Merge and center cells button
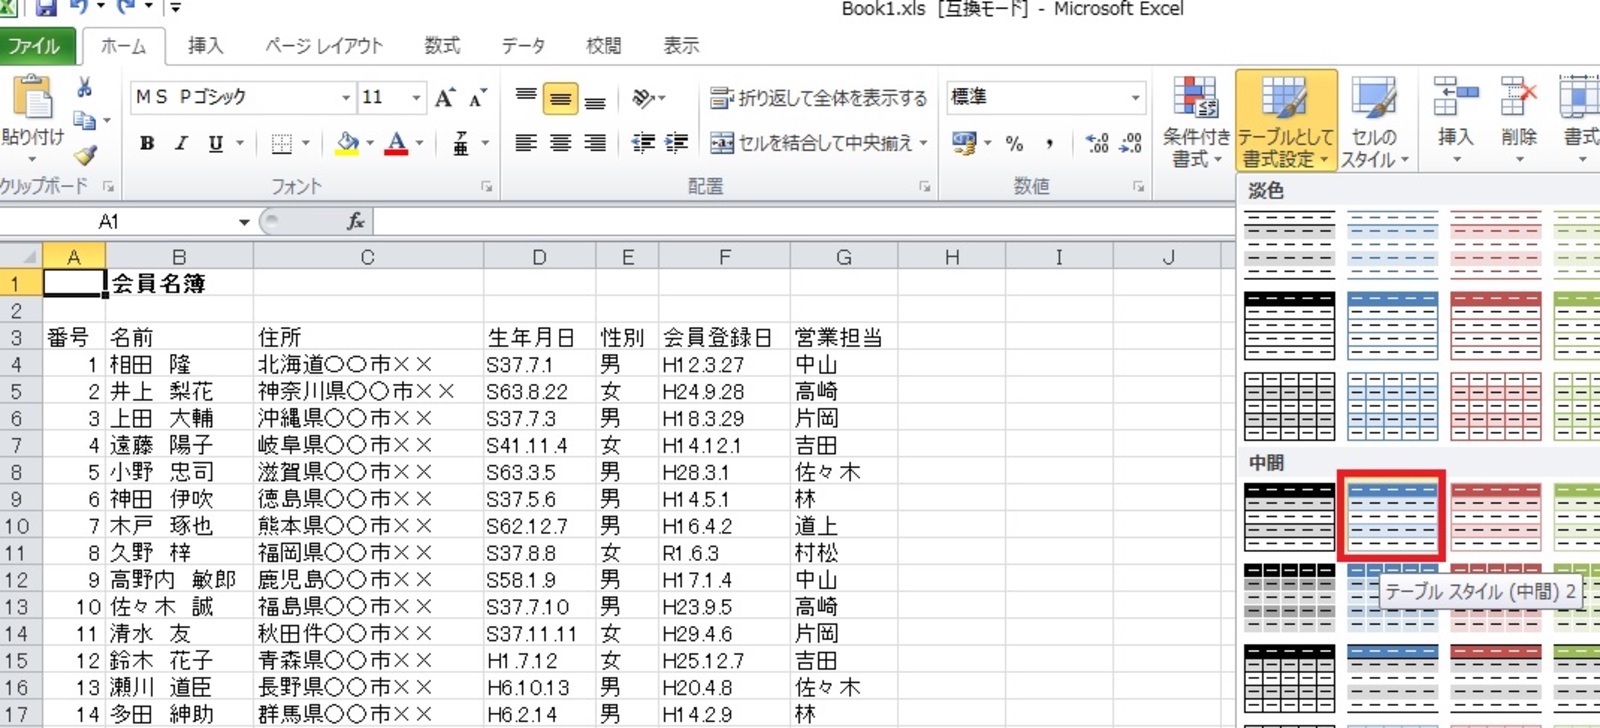Image resolution: width=1600 pixels, height=728 pixels. tap(810, 143)
